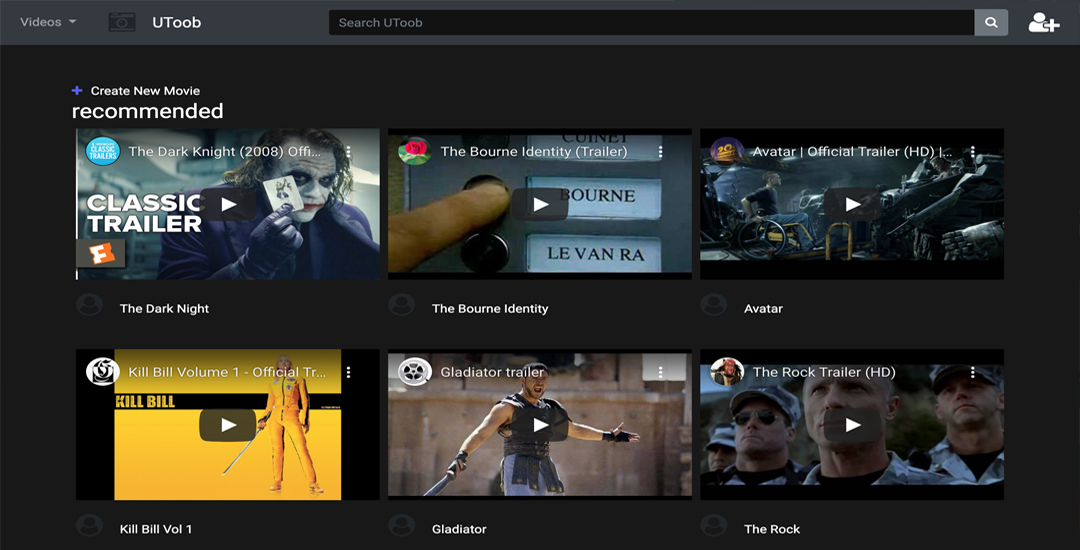
Task: Click channel avatar on The Rock video
Action: pos(727,372)
